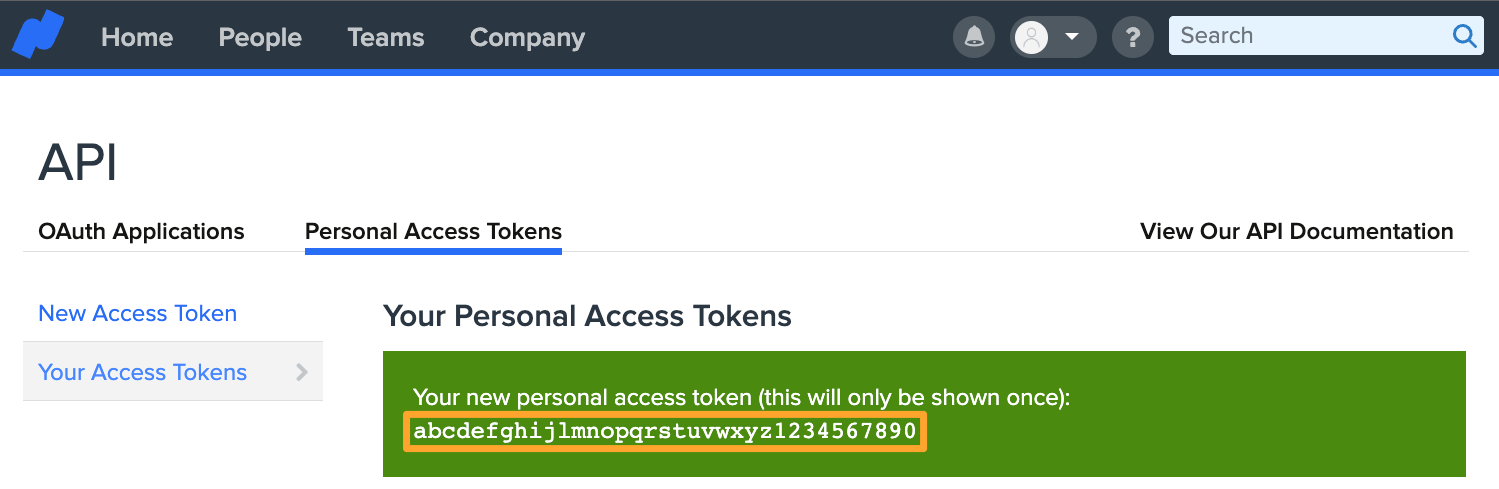This screenshot has width=1499, height=489.
Task: Click the green token notification message text
Action: point(741,397)
